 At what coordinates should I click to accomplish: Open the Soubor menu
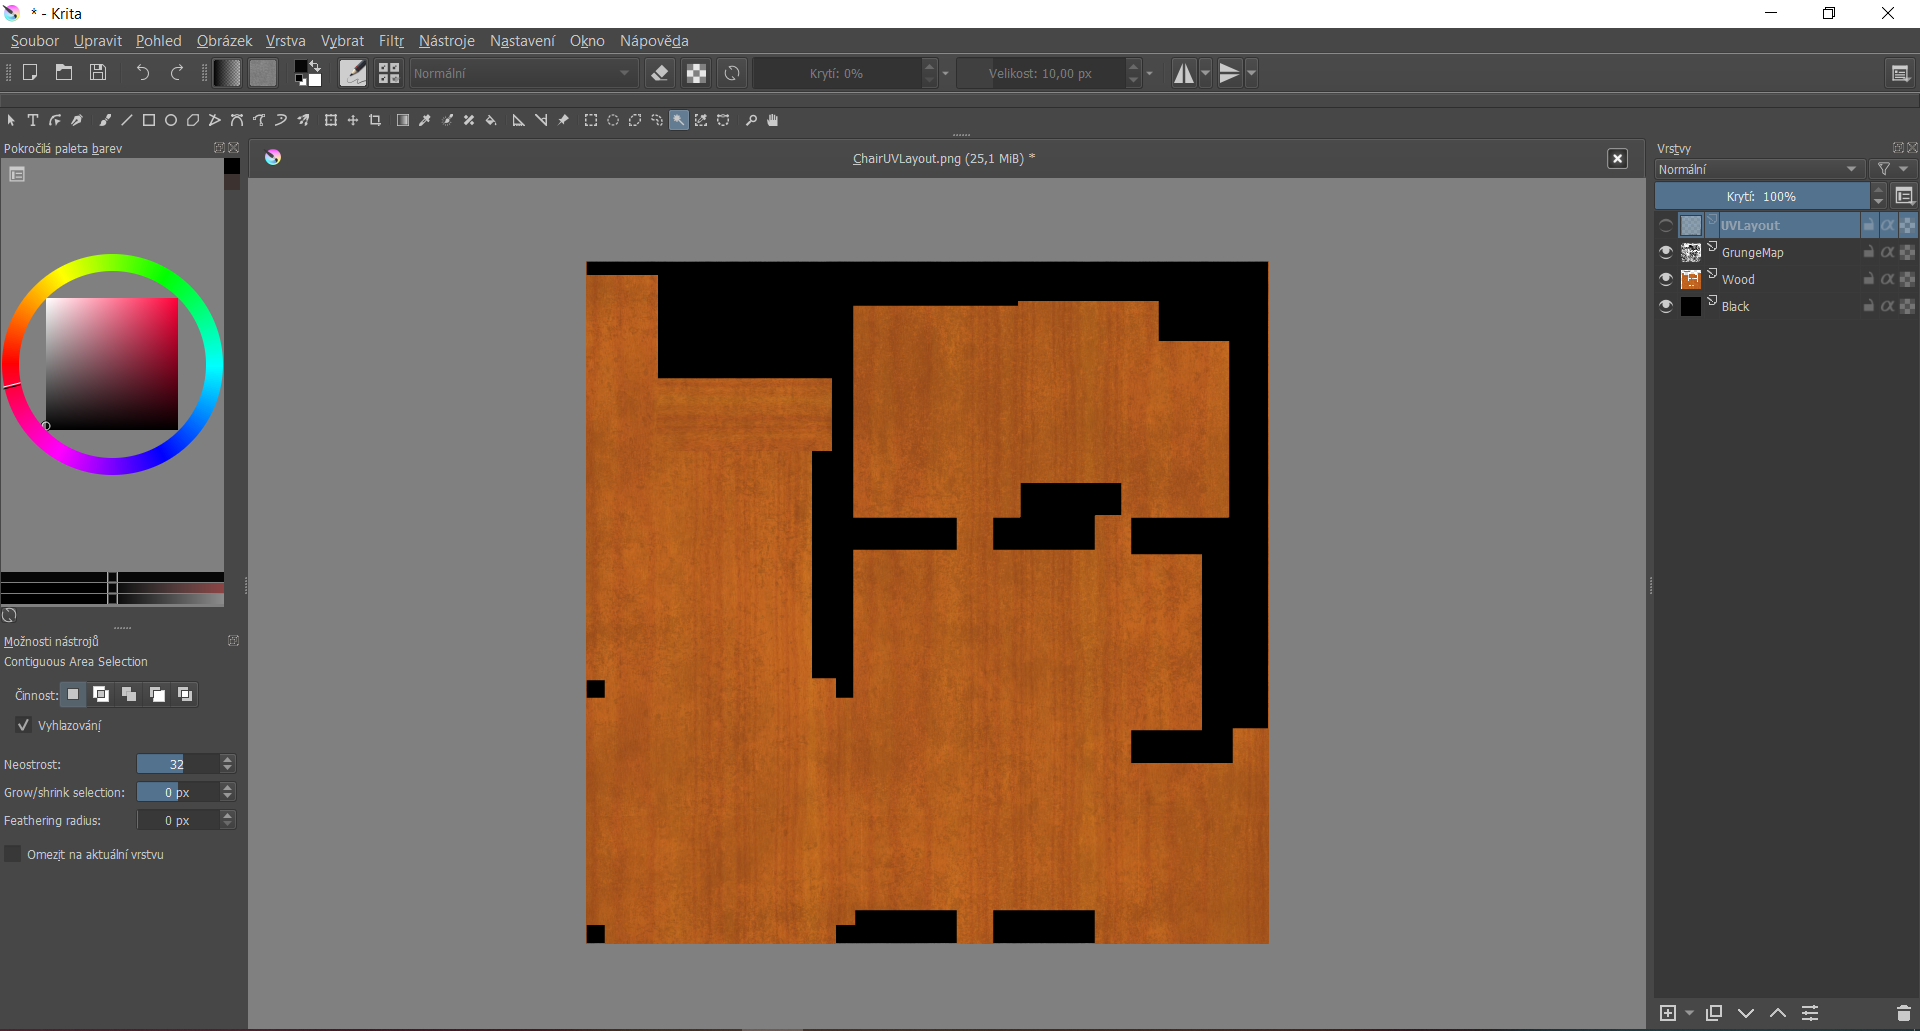pyautogui.click(x=35, y=41)
